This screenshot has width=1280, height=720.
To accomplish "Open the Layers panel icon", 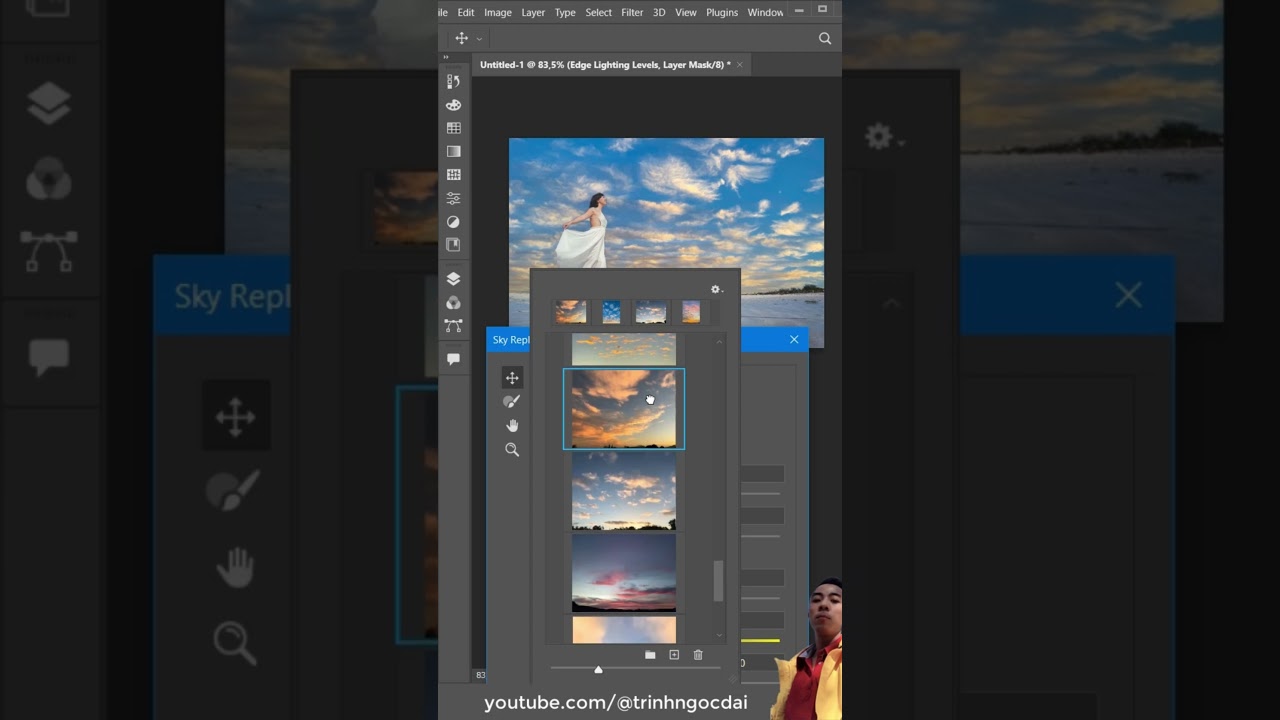I will (x=453, y=279).
